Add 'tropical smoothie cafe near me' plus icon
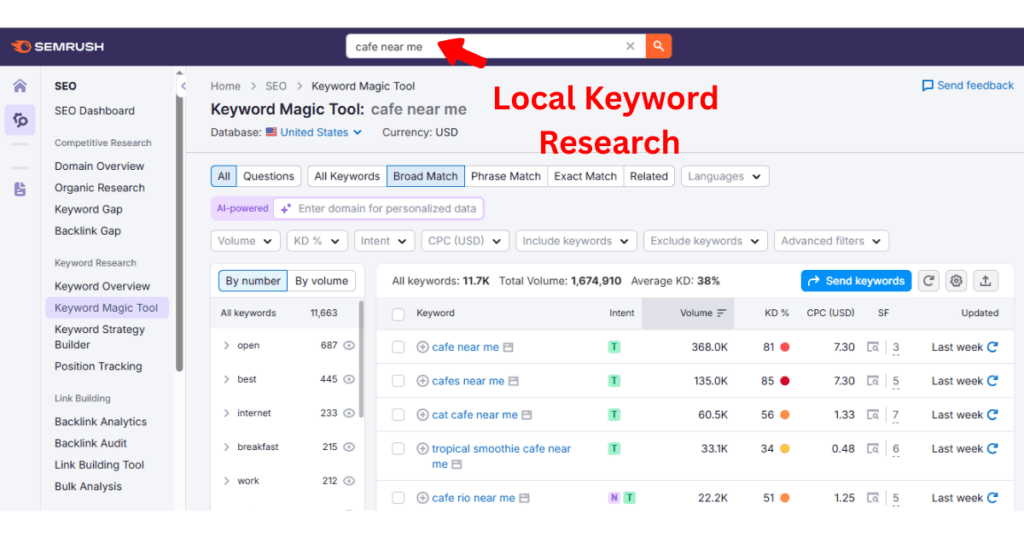The width and height of the screenshot is (1024, 538). pos(423,449)
